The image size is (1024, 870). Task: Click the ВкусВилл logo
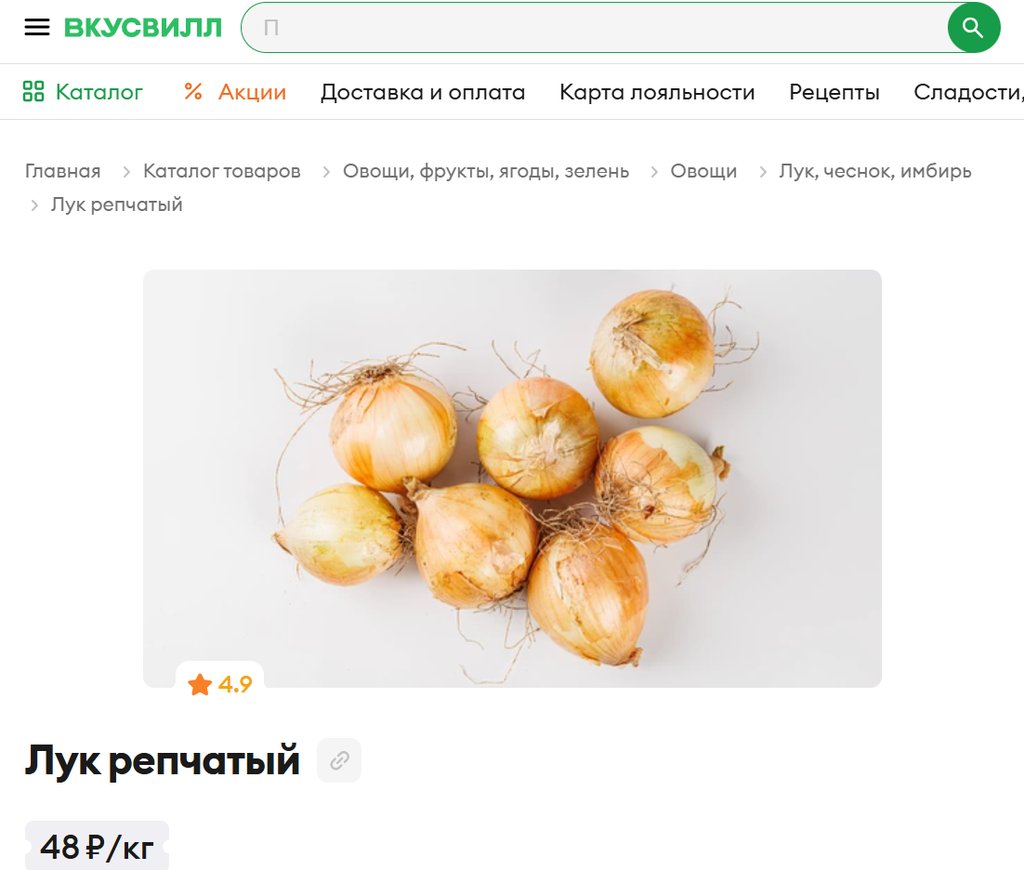point(143,27)
